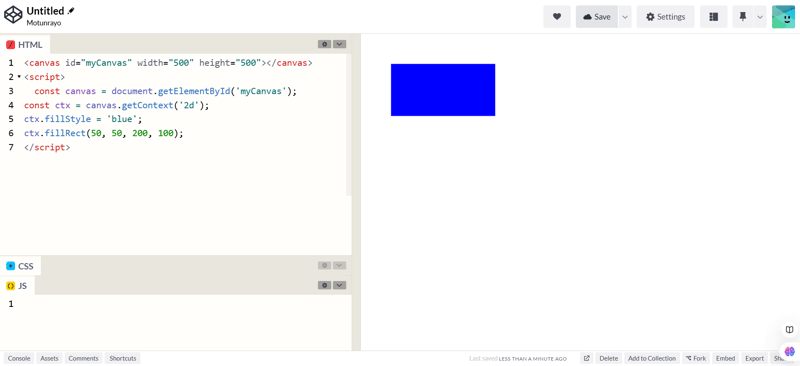Click the canvas tag code line
800x366 pixels.
coord(168,63)
